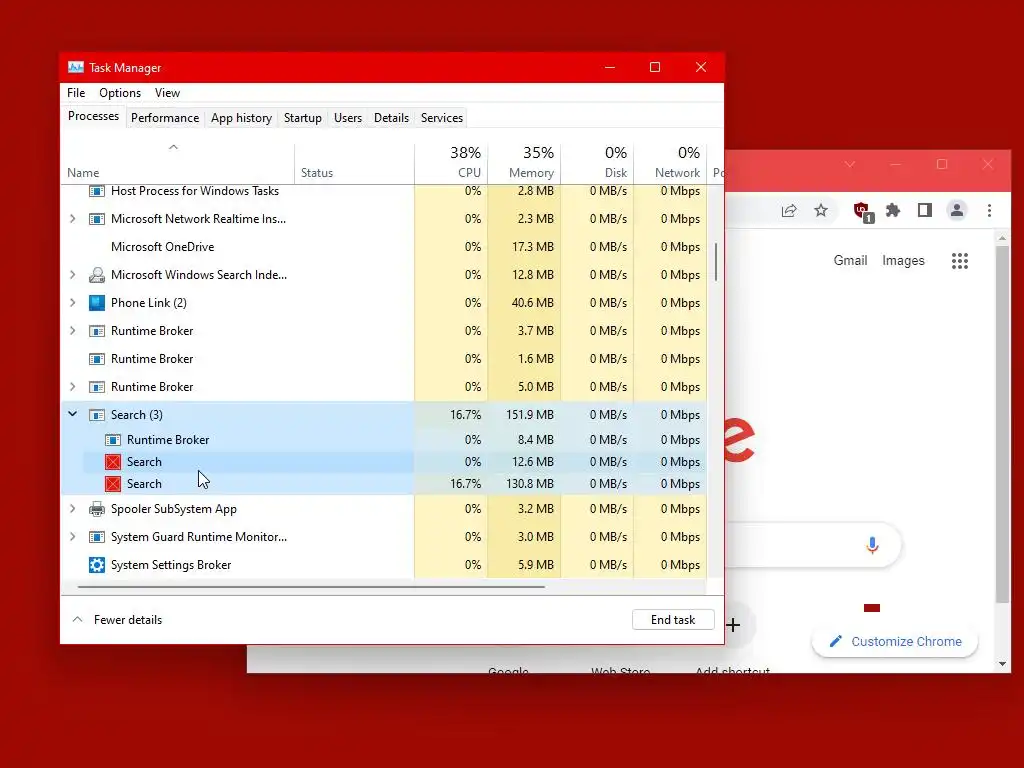Collapse the Search (3) group

[x=72, y=414]
